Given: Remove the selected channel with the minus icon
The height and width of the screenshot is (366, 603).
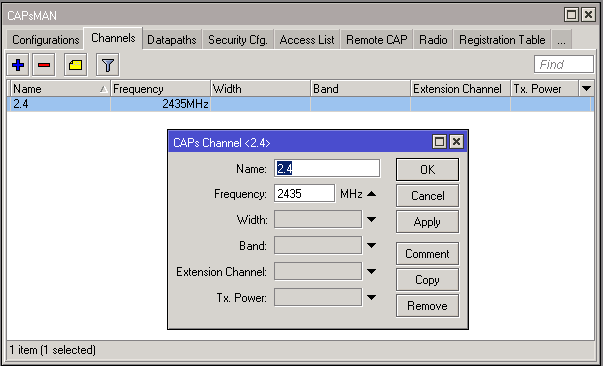Looking at the screenshot, I should coord(43,65).
